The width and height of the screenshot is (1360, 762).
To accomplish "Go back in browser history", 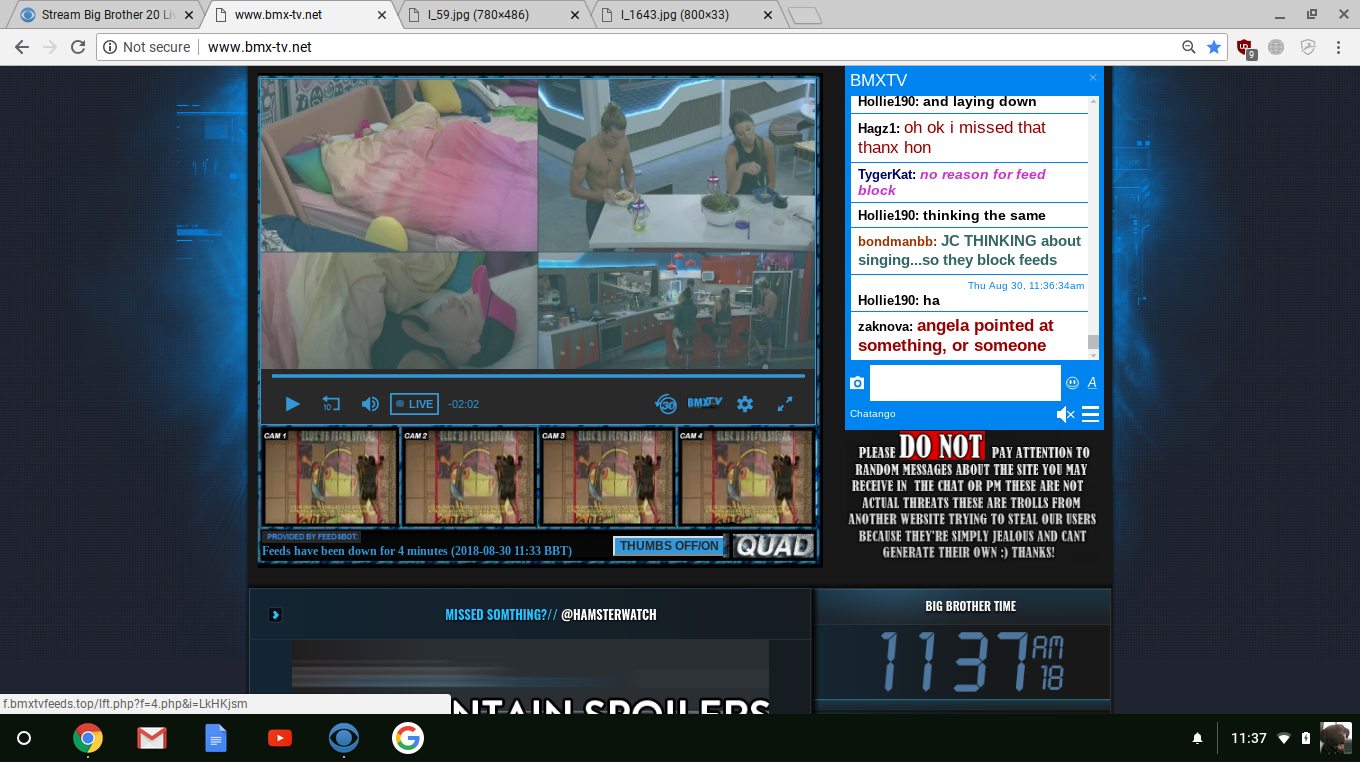I will 22,47.
